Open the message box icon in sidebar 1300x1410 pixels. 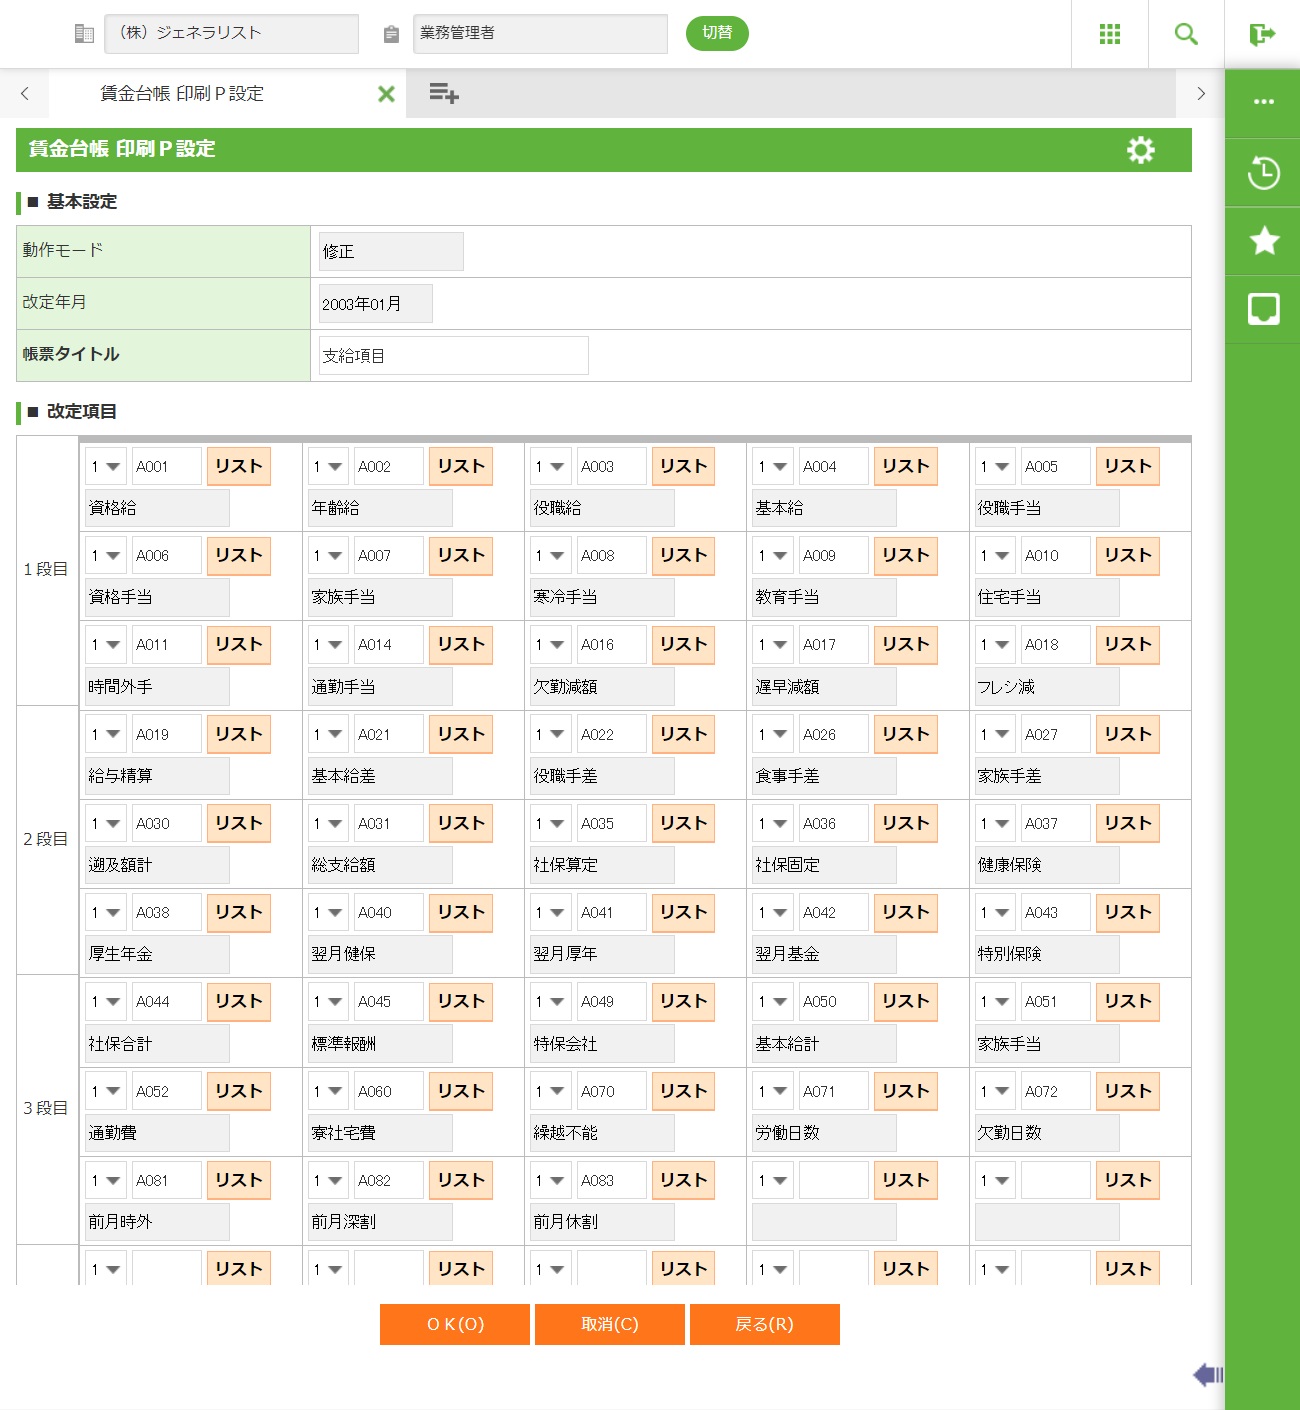click(x=1263, y=309)
